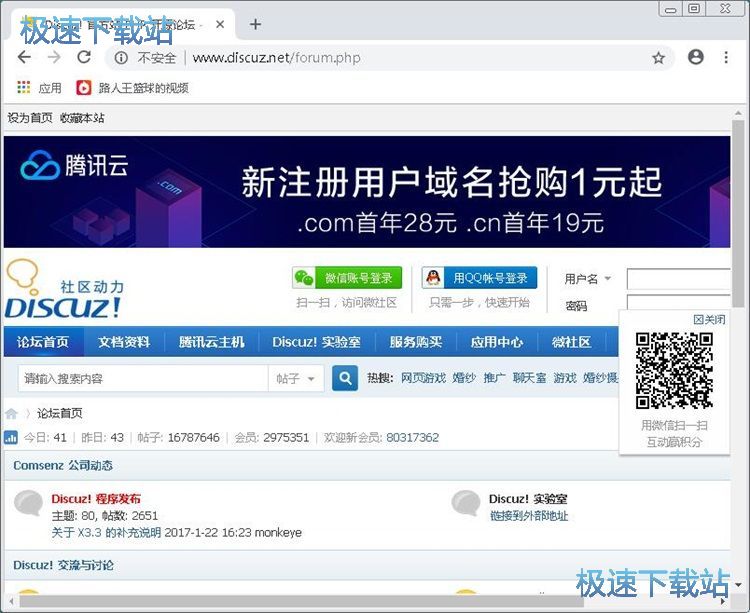Open new member 80317362 profile link
The image size is (750, 613).
click(x=412, y=438)
